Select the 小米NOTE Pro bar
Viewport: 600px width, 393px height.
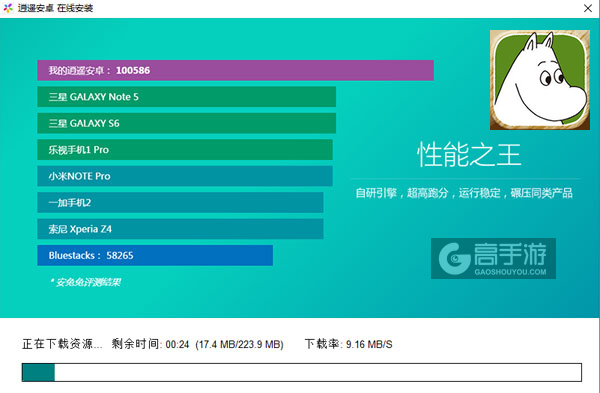pos(185,176)
